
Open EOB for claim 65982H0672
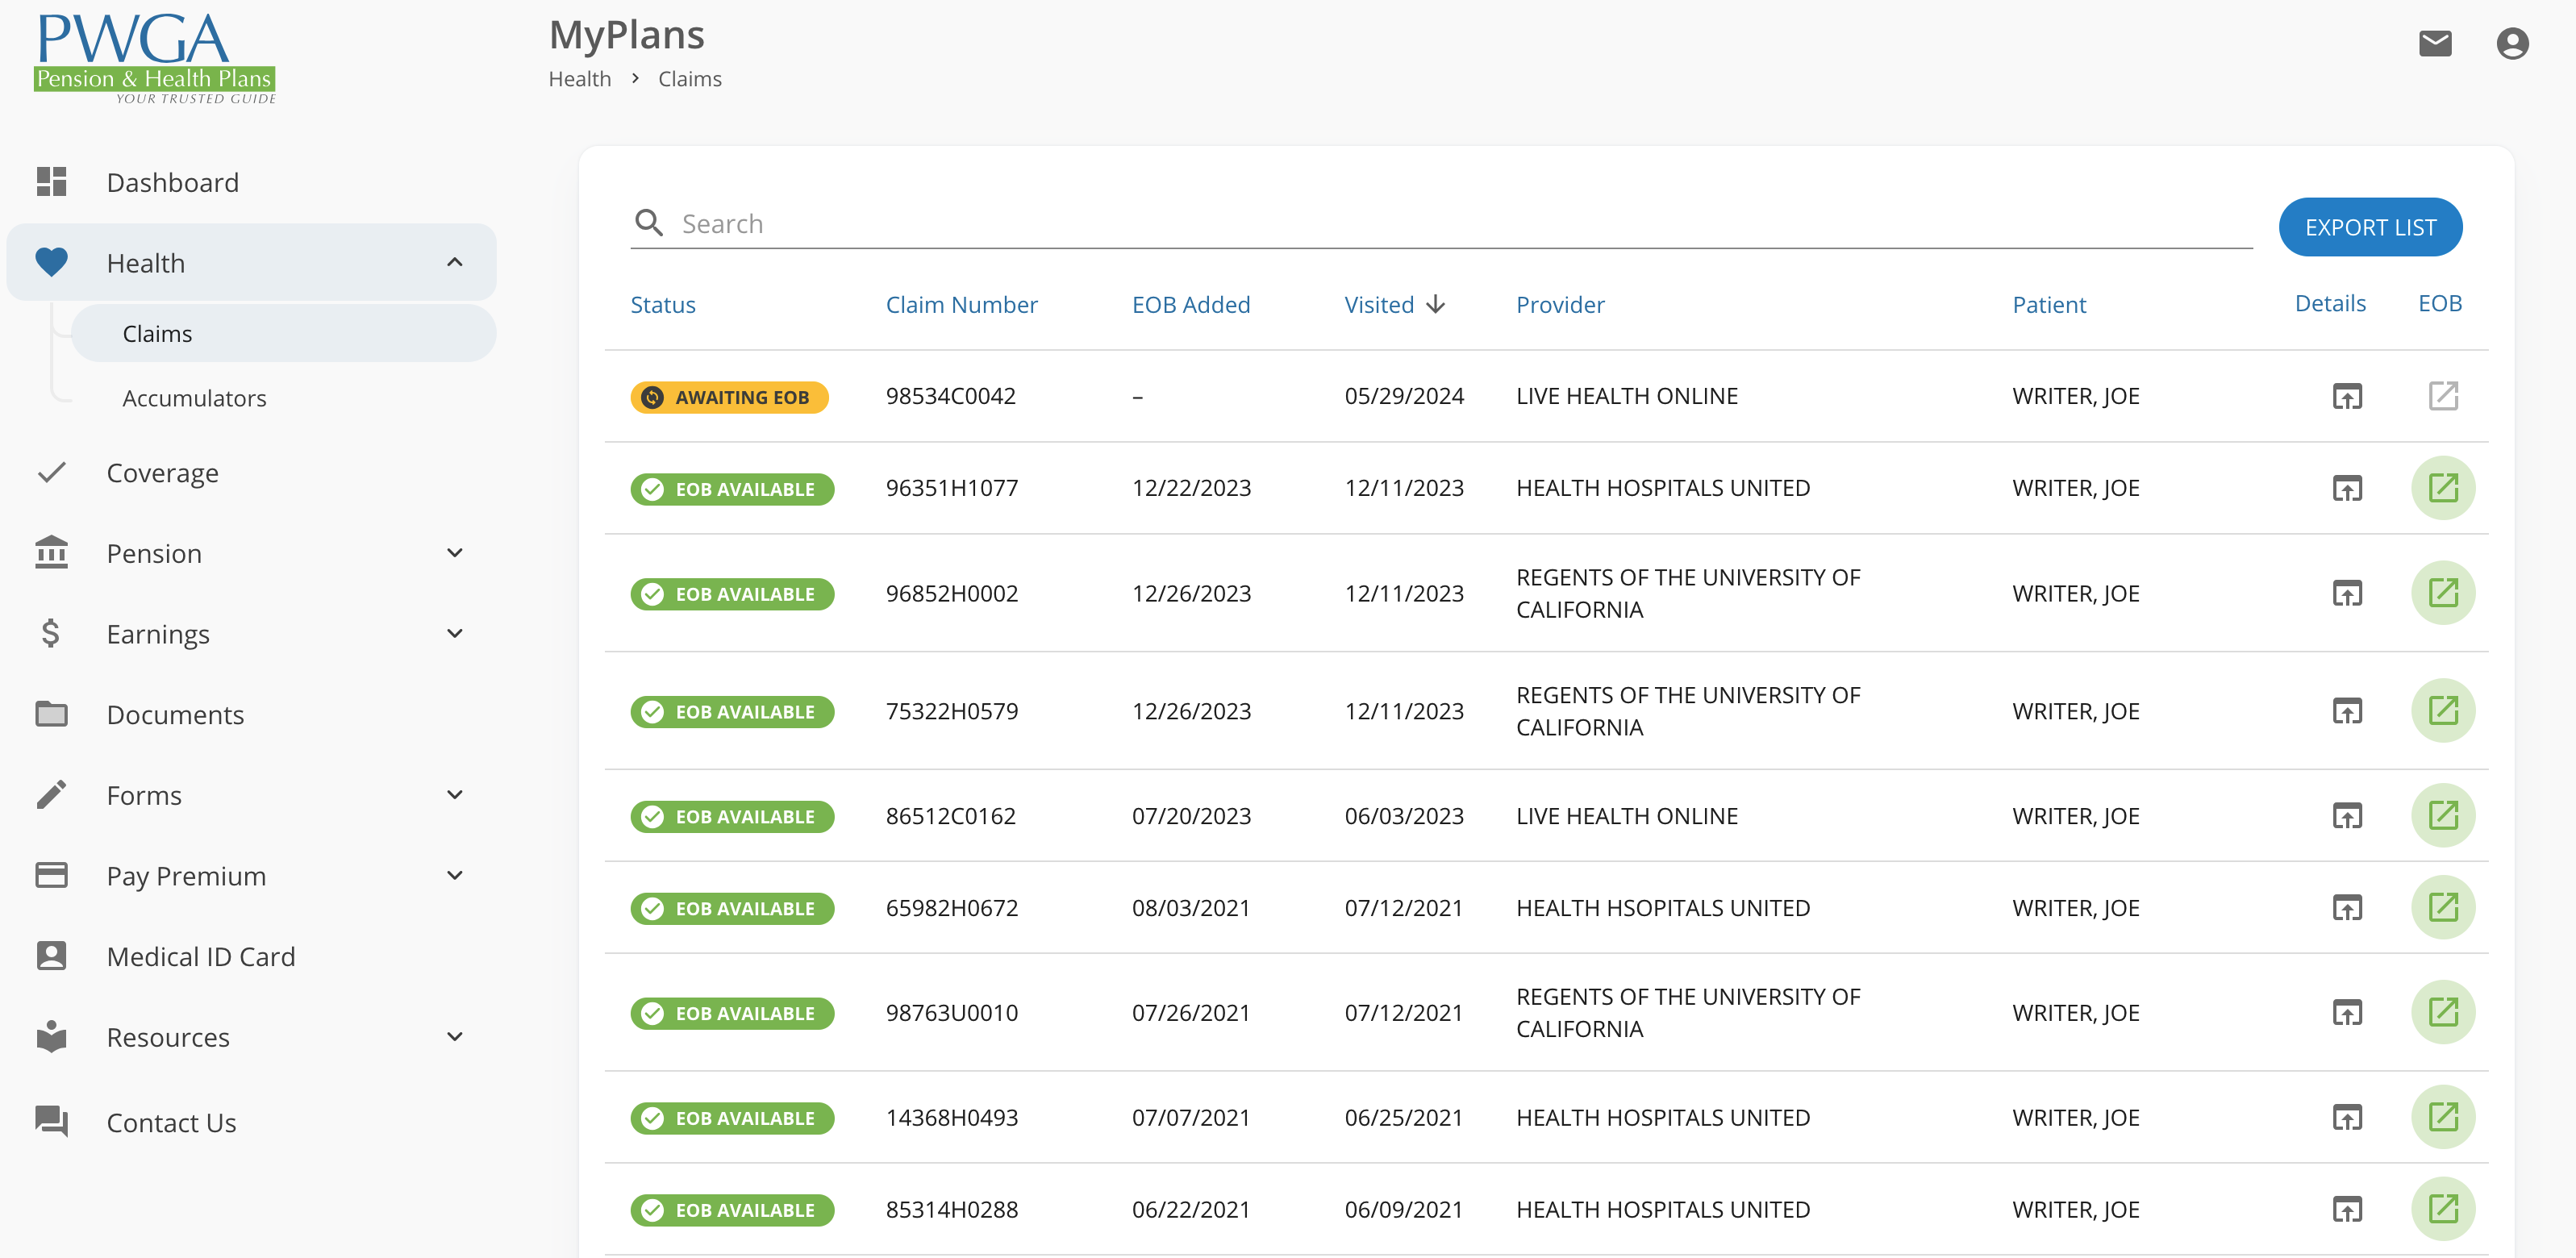[x=2442, y=908]
